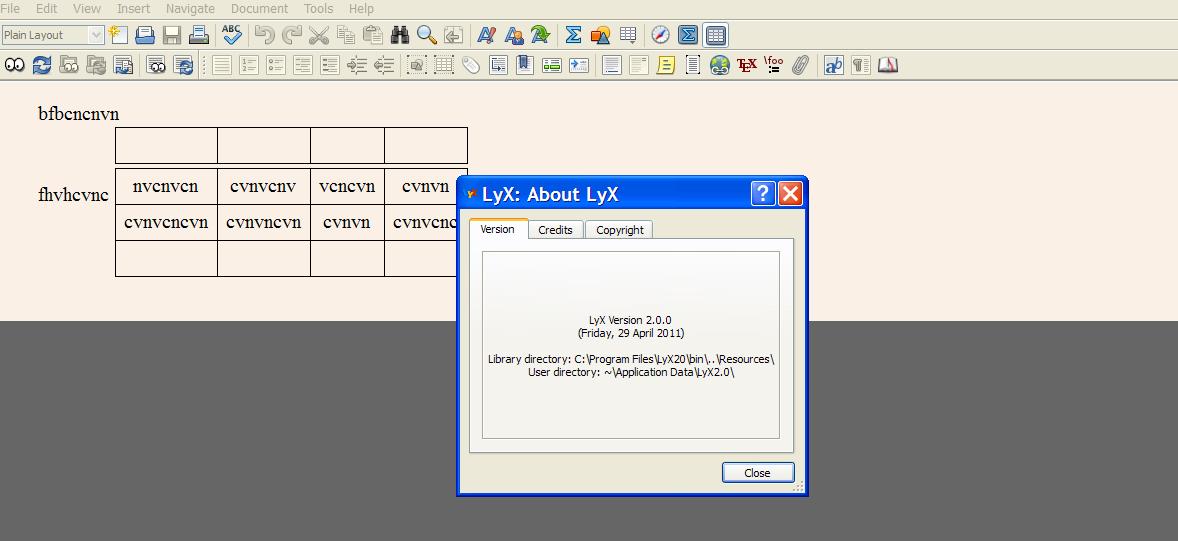Open advanced find magnifier icon
1178x541 pixels.
click(x=427, y=35)
